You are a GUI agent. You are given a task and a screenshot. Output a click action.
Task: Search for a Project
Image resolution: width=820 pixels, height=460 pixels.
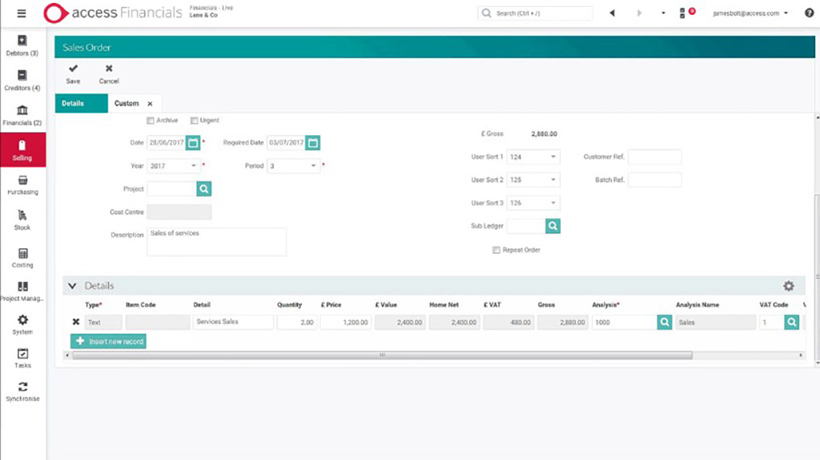pos(204,189)
